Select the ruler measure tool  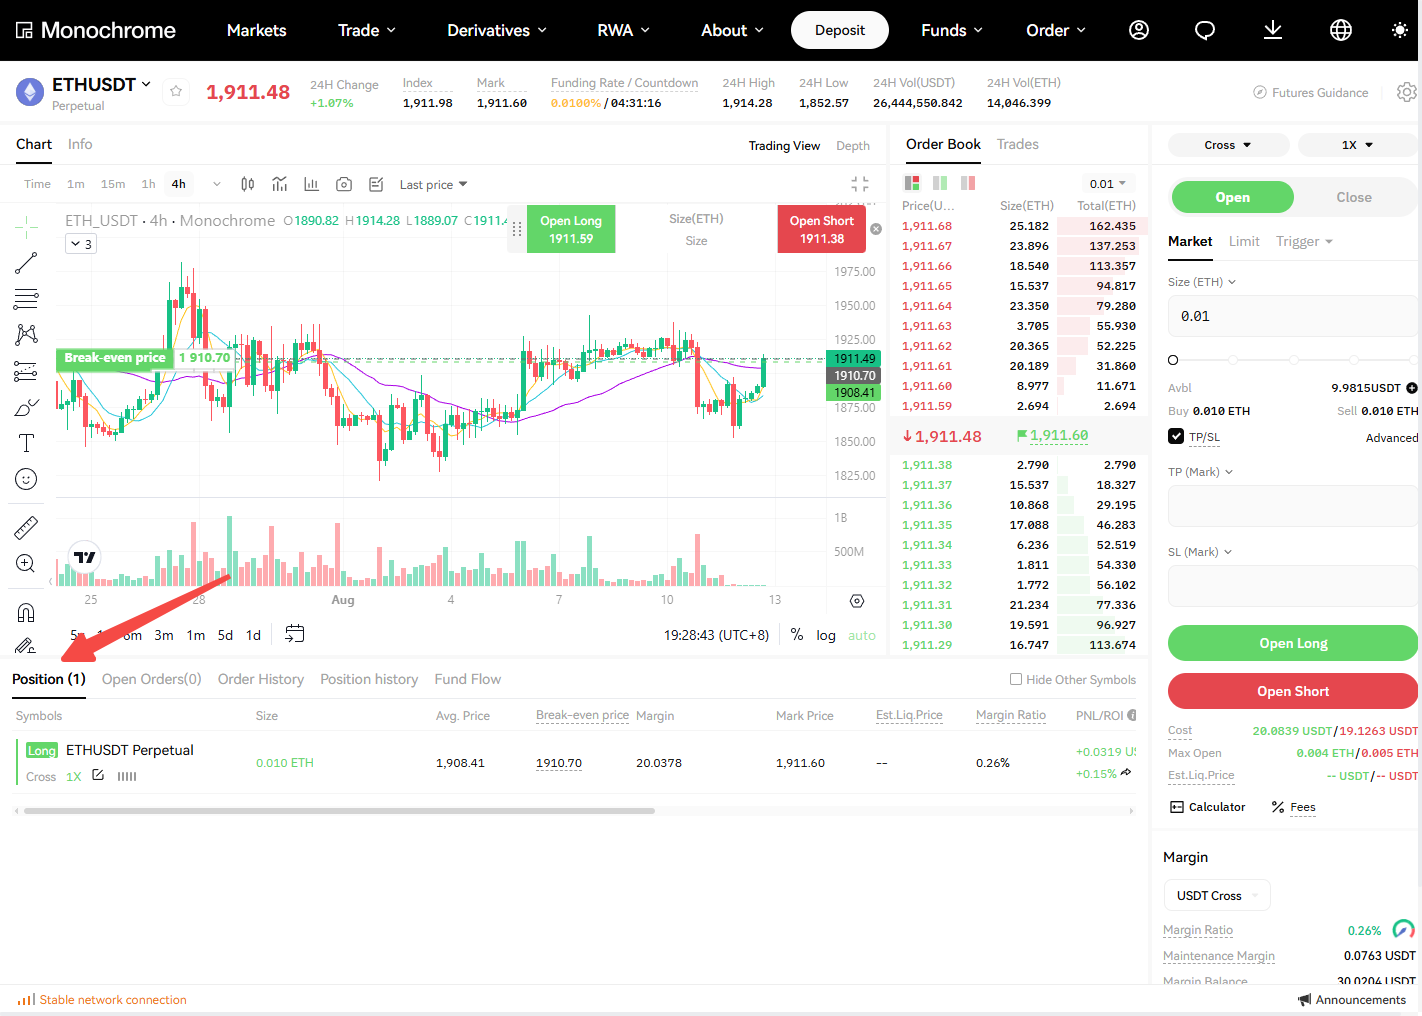tap(26, 527)
